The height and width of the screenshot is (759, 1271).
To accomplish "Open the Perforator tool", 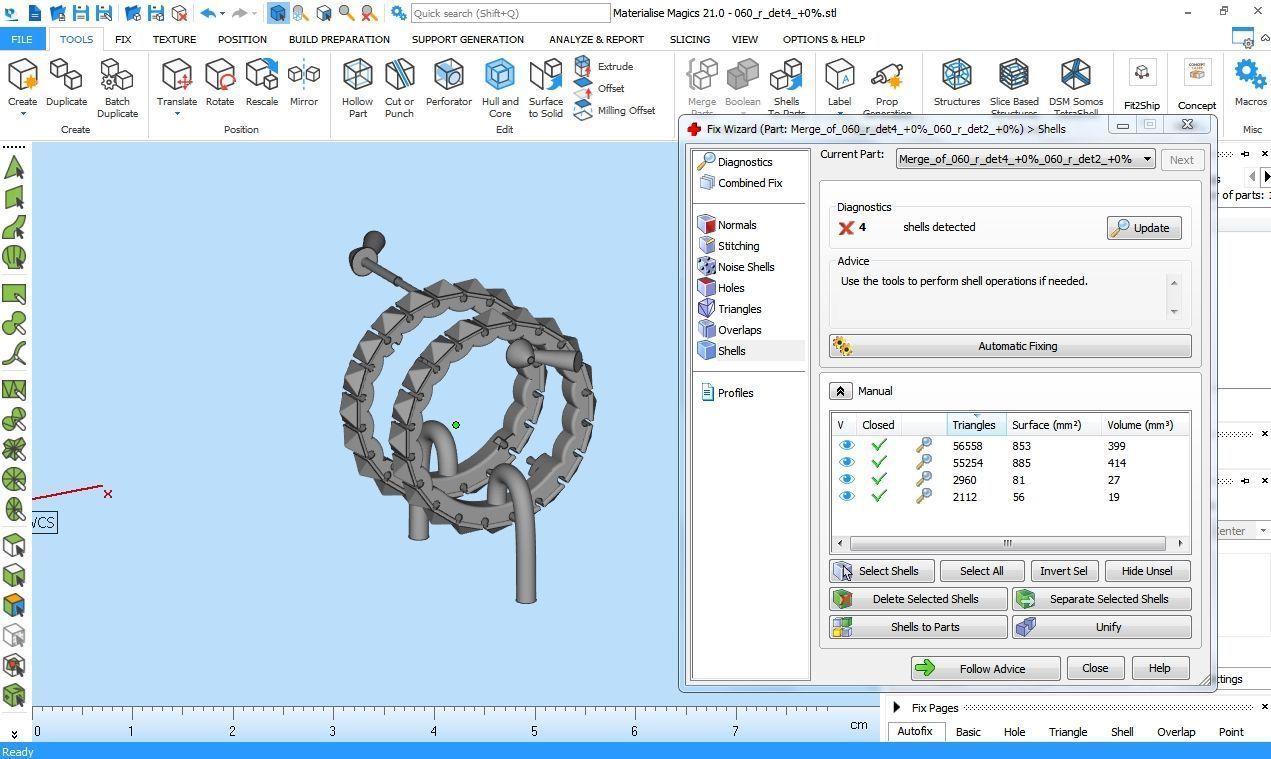I will pyautogui.click(x=449, y=83).
